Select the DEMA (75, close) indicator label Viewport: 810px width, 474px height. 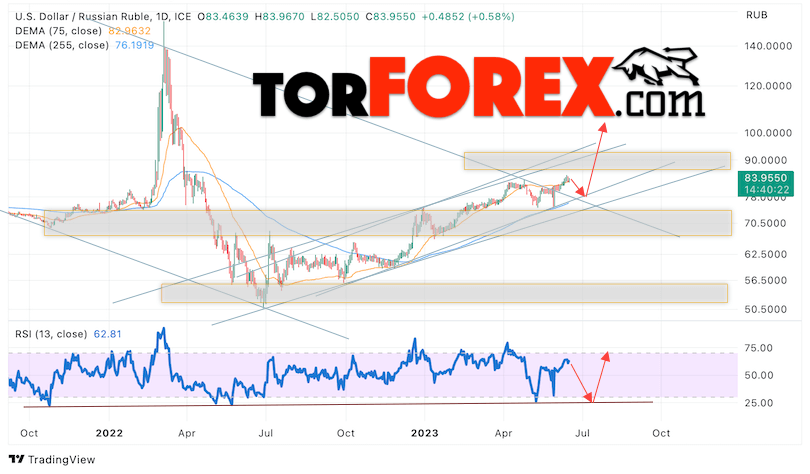coord(58,31)
